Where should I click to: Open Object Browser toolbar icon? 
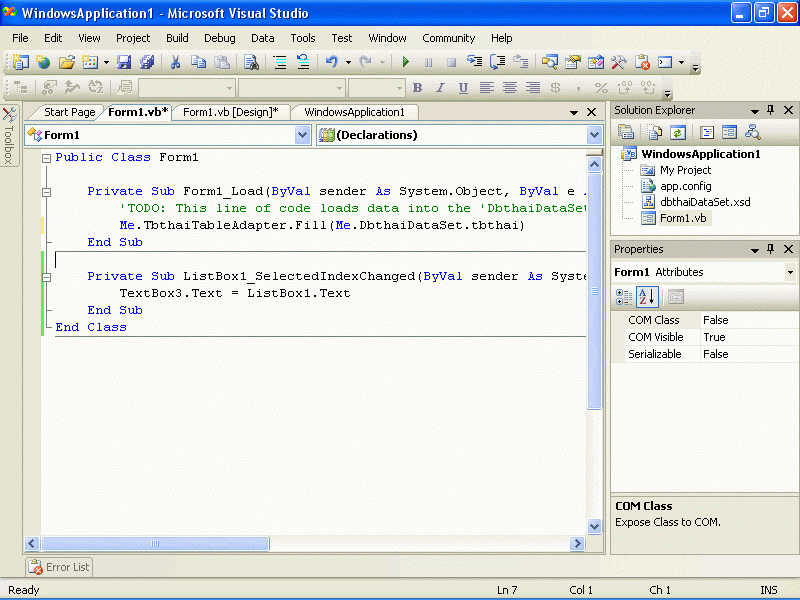pos(595,62)
